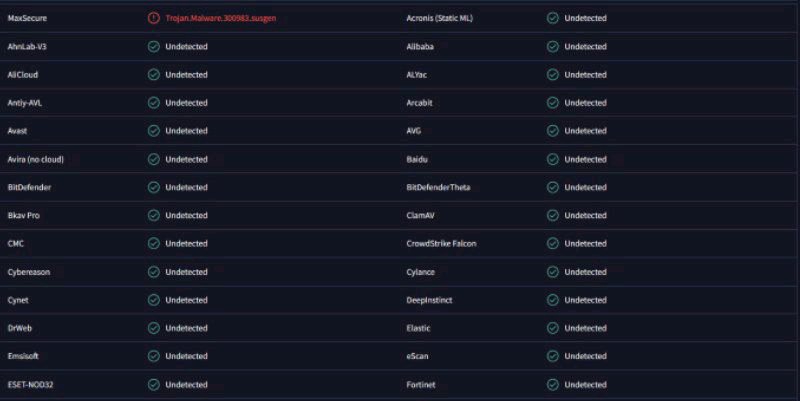
Task: Click the green check icon for ESET-NOD32
Action: tap(153, 384)
